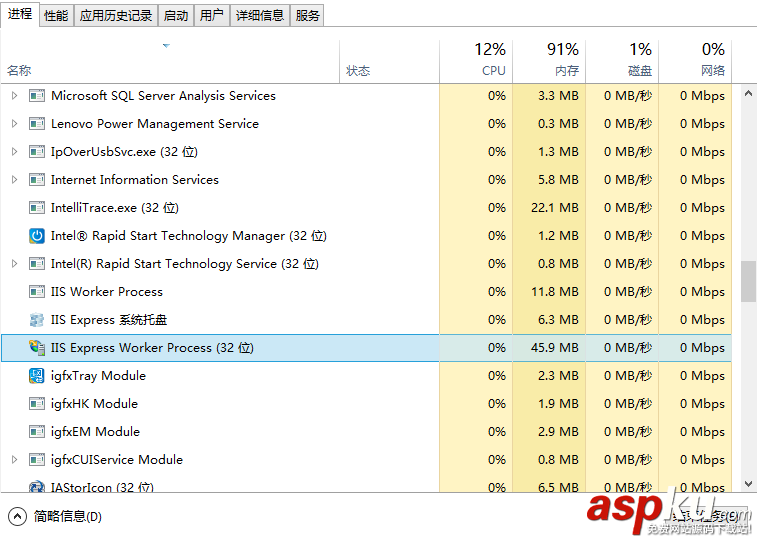Select the IIS Express Worker Process (32 位) row
This screenshot has width=757, height=541.
366,347
